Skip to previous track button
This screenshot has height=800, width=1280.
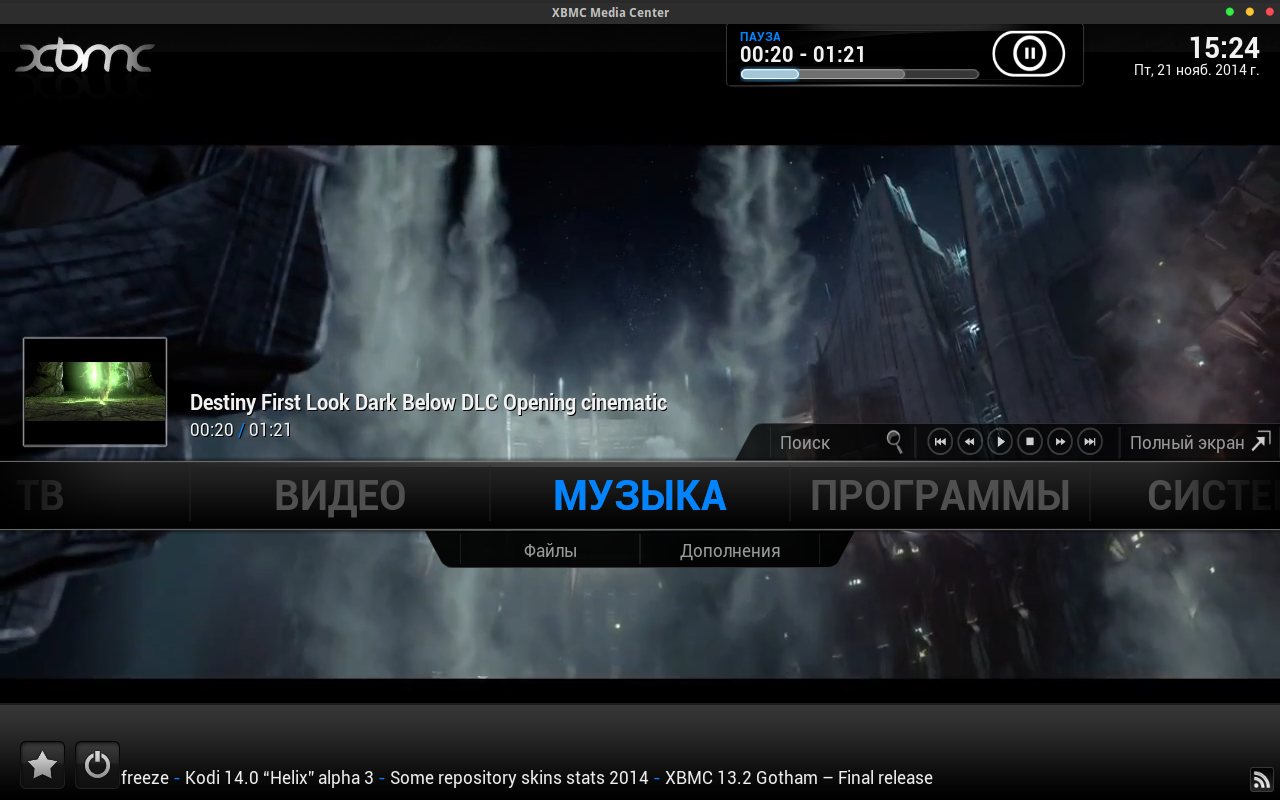pyautogui.click(x=940, y=442)
